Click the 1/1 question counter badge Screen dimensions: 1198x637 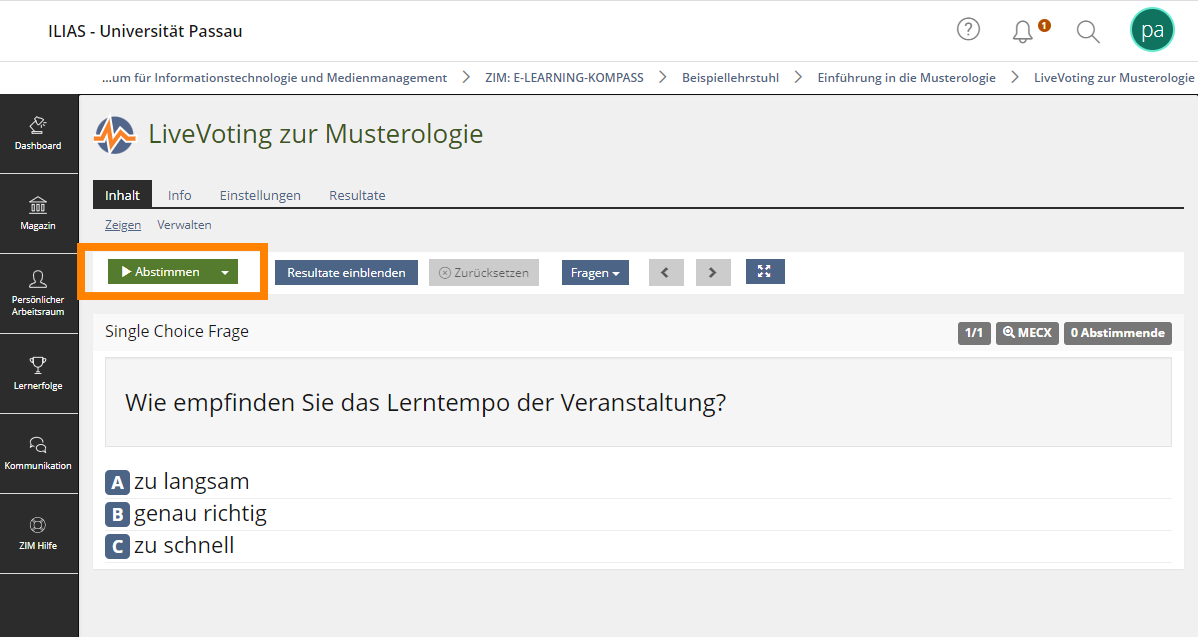pyautogui.click(x=974, y=333)
